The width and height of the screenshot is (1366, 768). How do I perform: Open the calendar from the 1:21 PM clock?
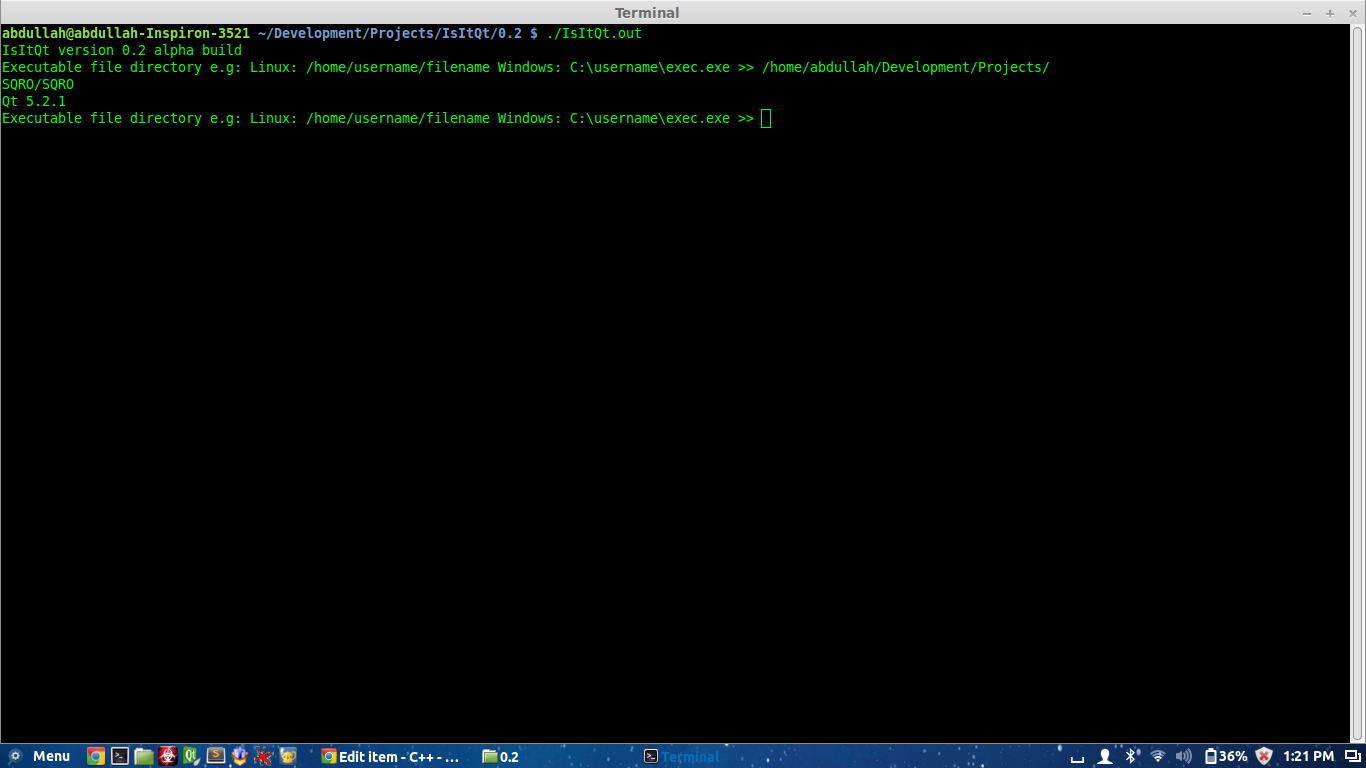[1308, 756]
